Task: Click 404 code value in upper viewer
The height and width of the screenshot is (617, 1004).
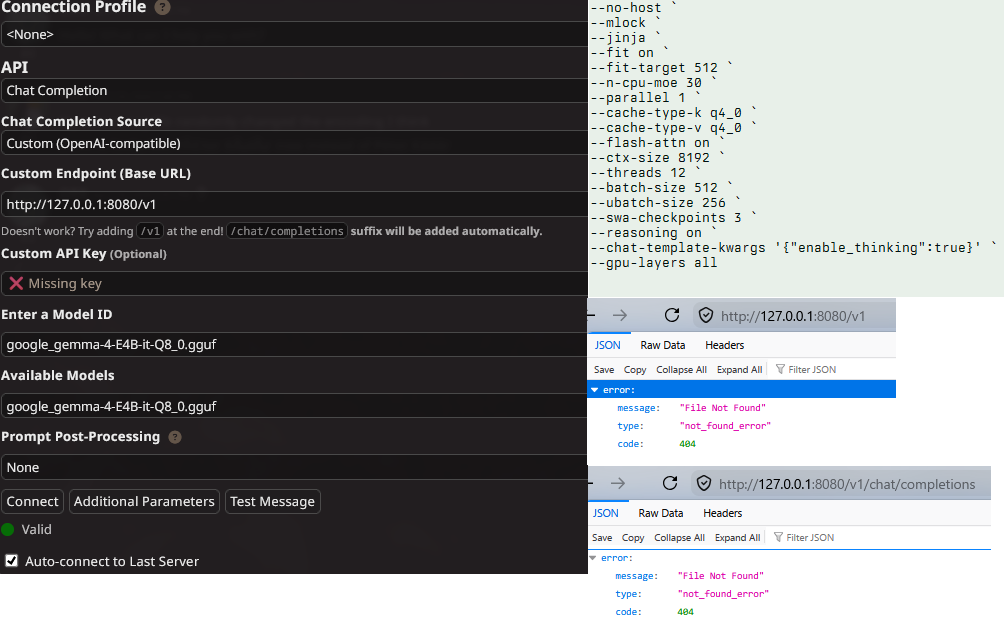Action: click(687, 444)
